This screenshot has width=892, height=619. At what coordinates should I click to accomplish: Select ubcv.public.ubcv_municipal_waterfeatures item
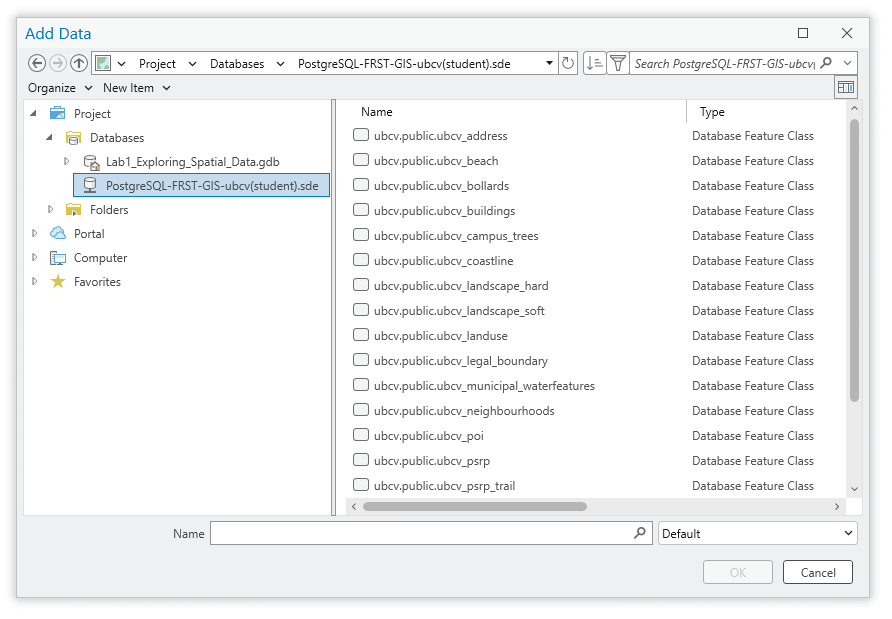click(484, 386)
